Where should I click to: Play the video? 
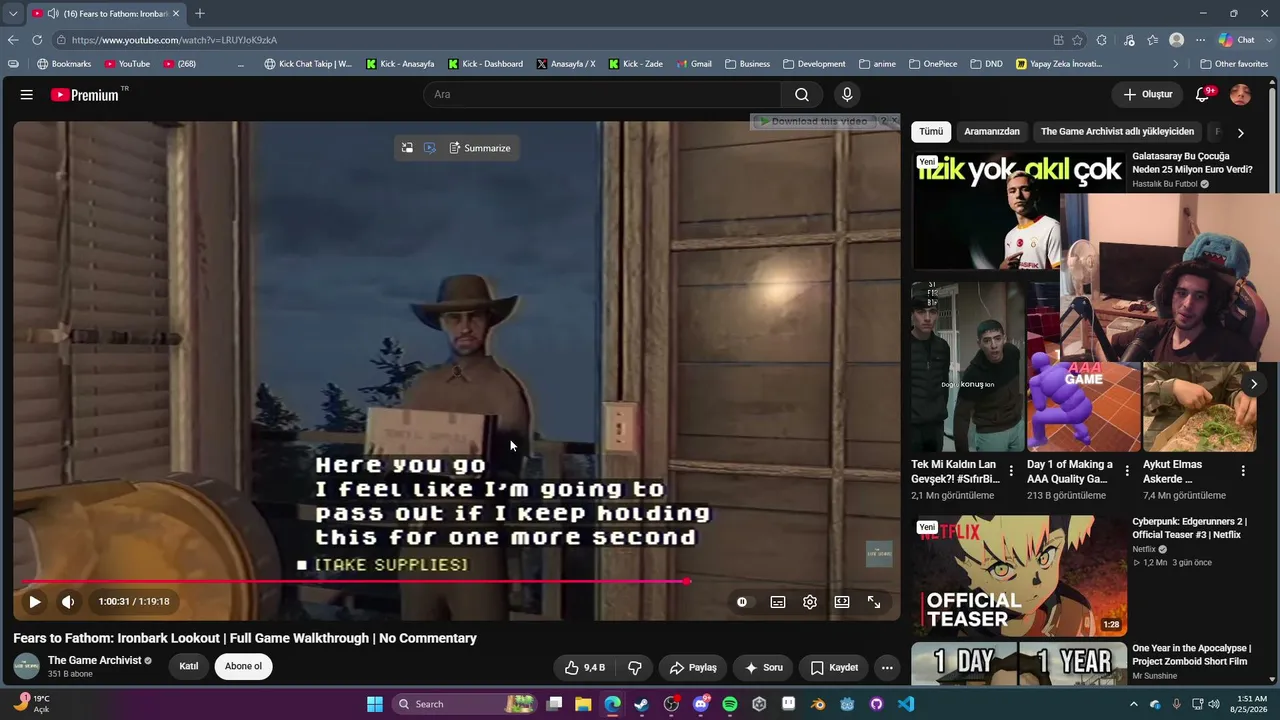coord(35,602)
